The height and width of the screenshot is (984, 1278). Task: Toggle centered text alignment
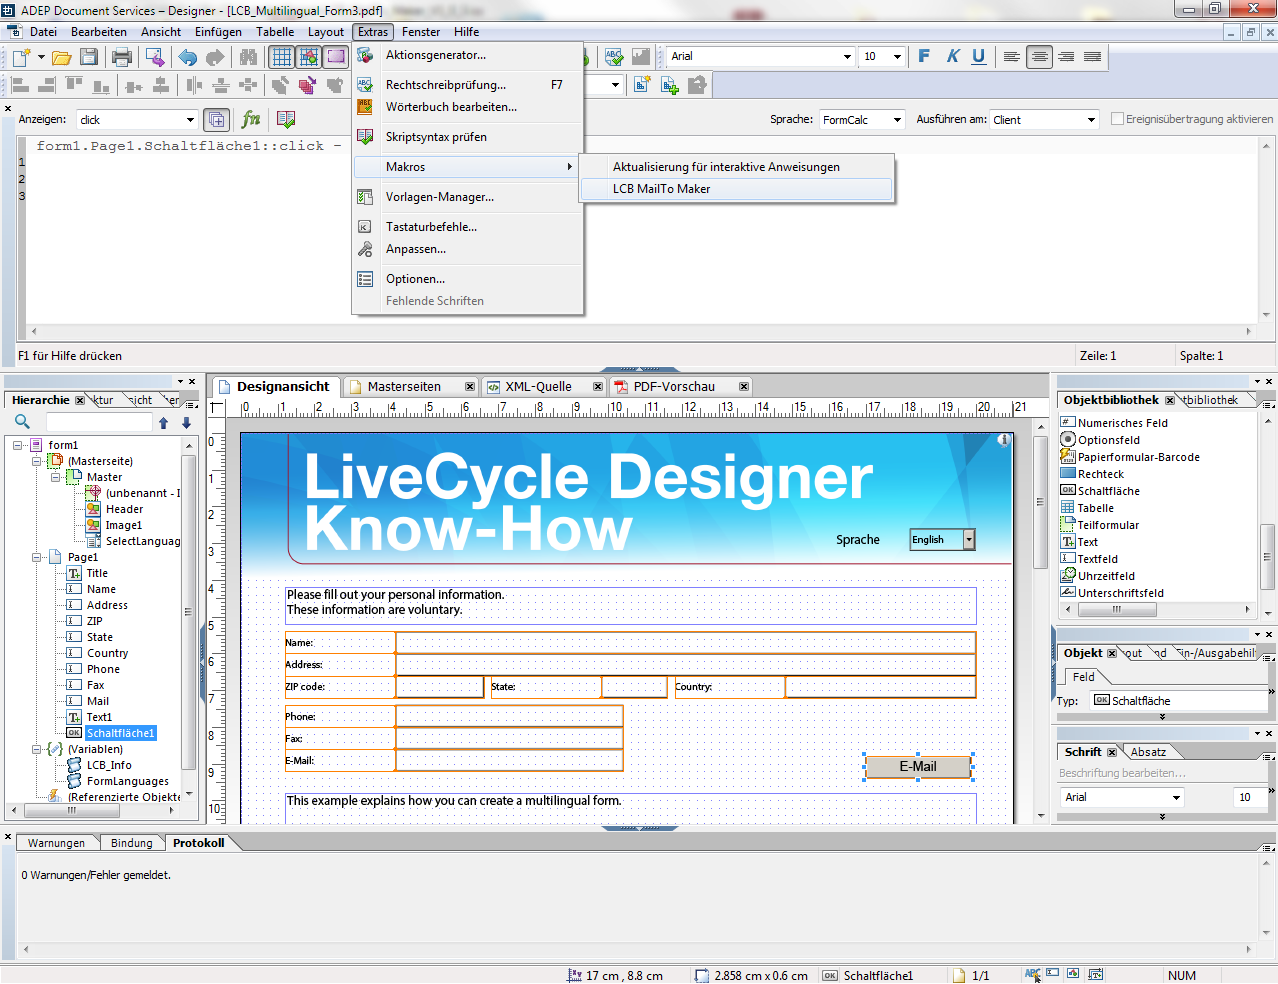click(1040, 56)
